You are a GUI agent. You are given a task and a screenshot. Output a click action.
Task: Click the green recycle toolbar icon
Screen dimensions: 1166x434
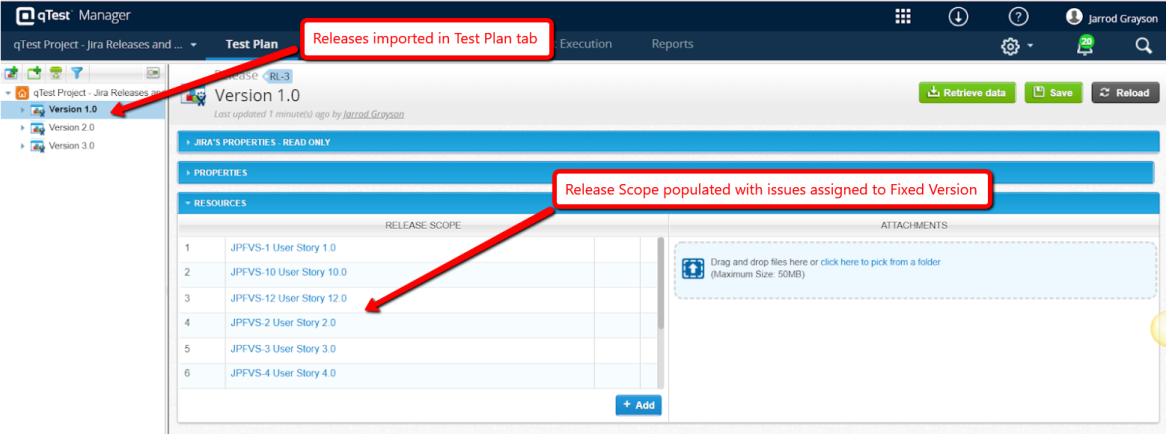point(55,73)
